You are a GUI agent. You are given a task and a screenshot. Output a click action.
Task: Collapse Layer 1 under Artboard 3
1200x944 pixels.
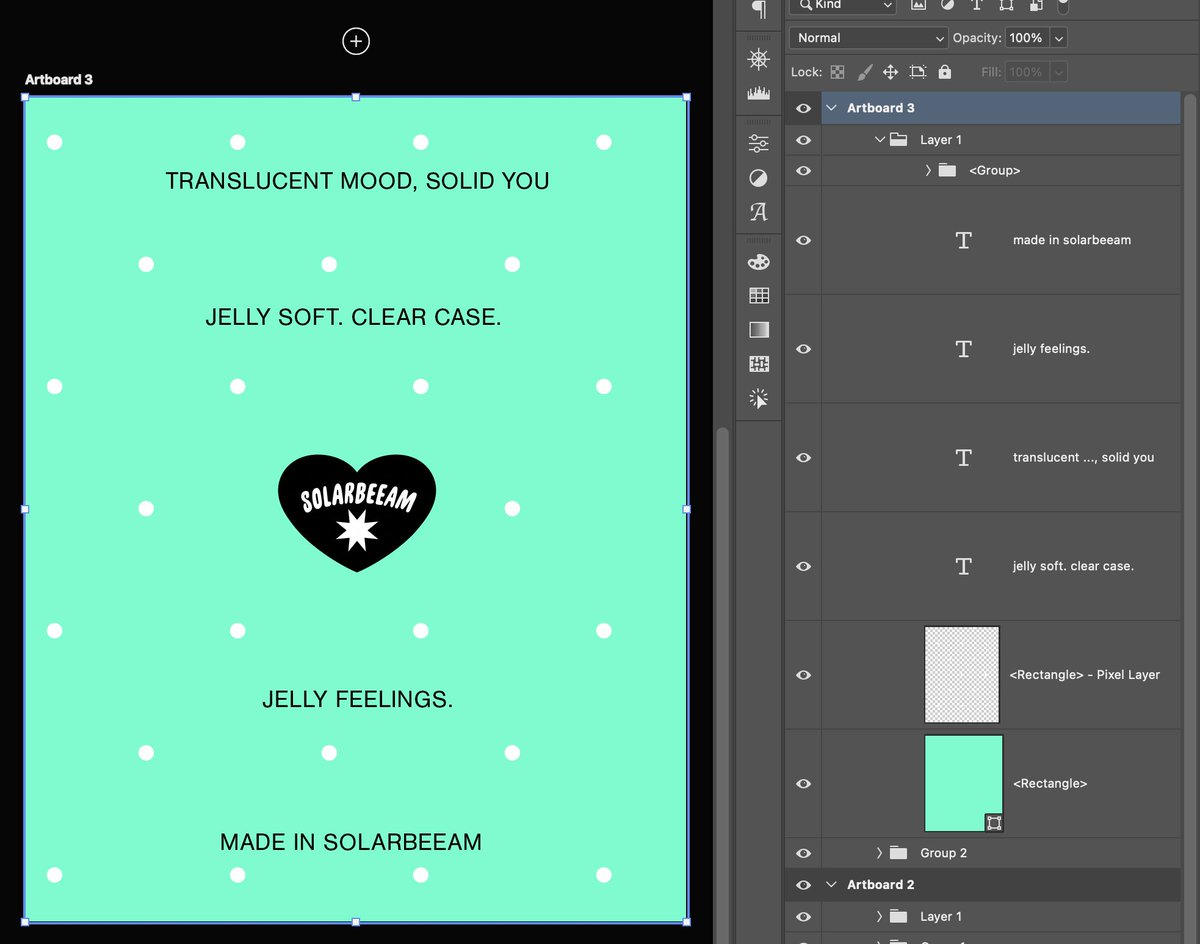(x=880, y=140)
